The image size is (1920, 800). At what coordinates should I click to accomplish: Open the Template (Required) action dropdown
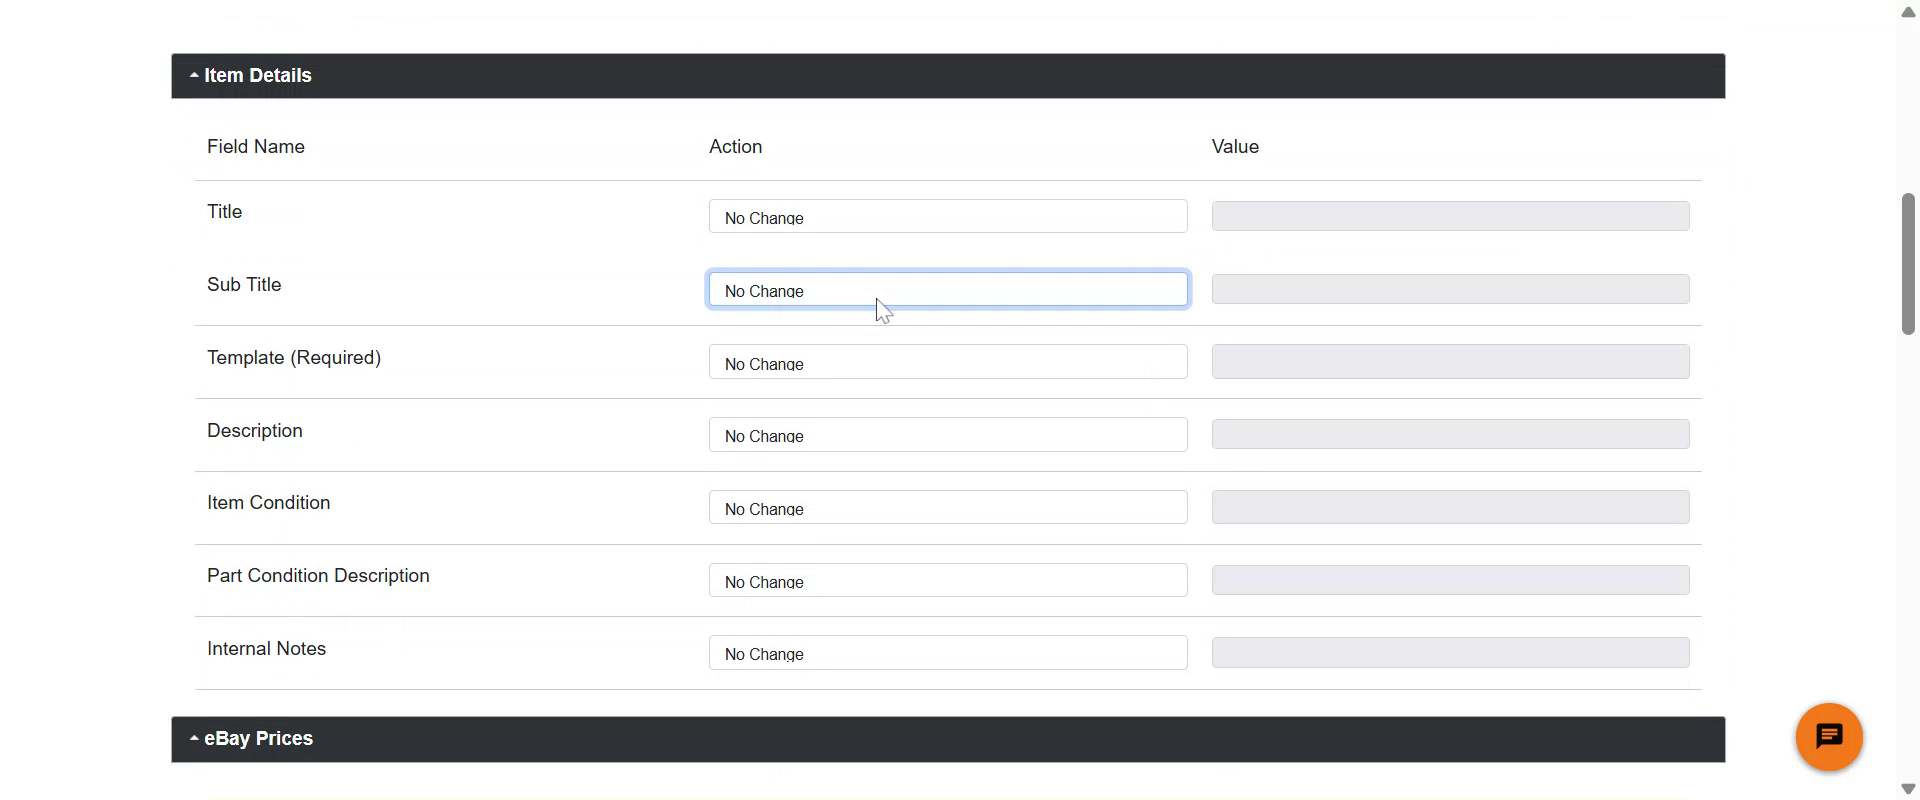click(947, 362)
